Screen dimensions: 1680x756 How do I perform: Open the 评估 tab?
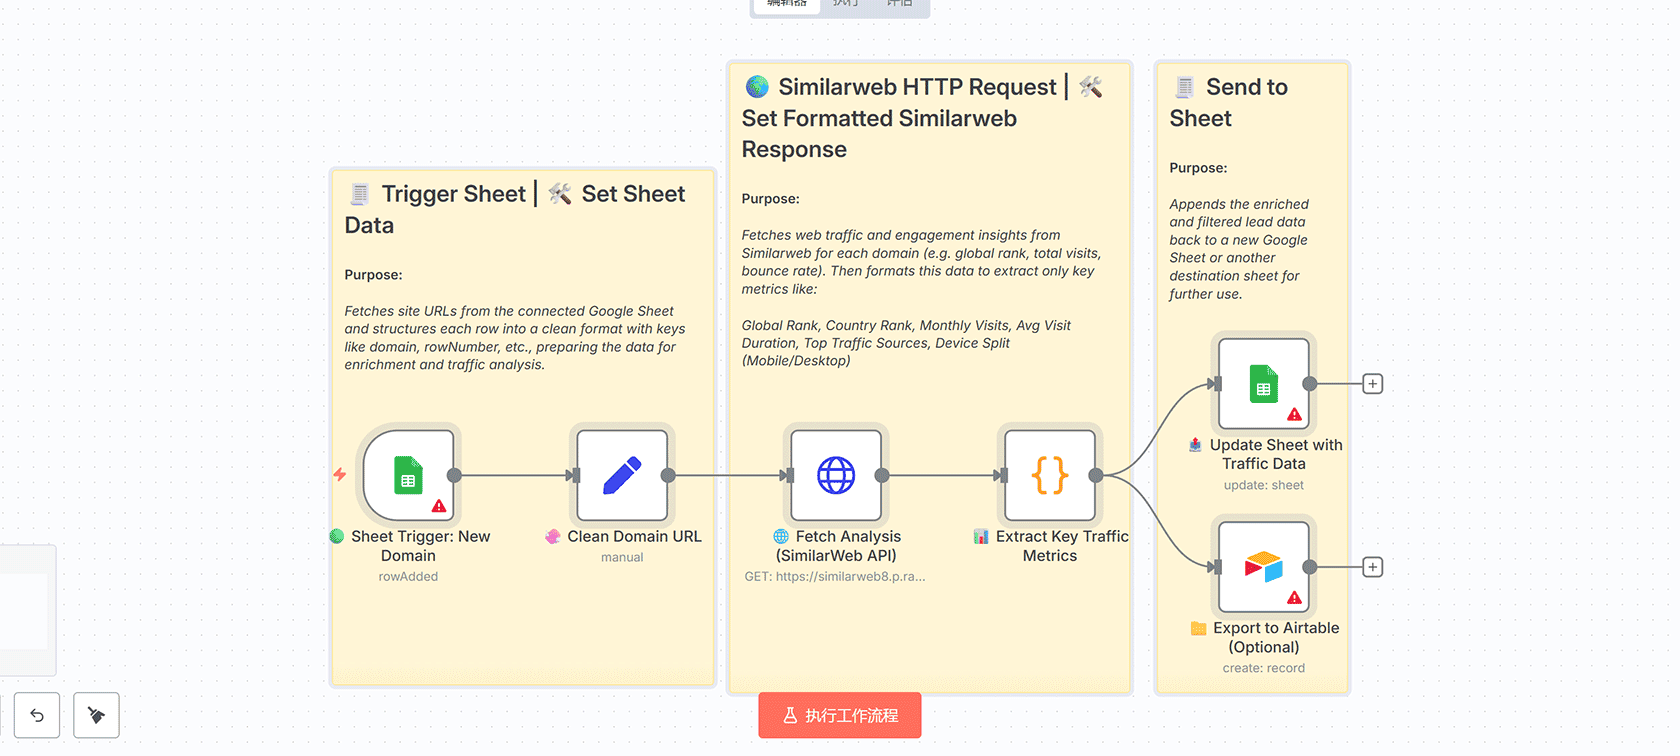click(897, 3)
